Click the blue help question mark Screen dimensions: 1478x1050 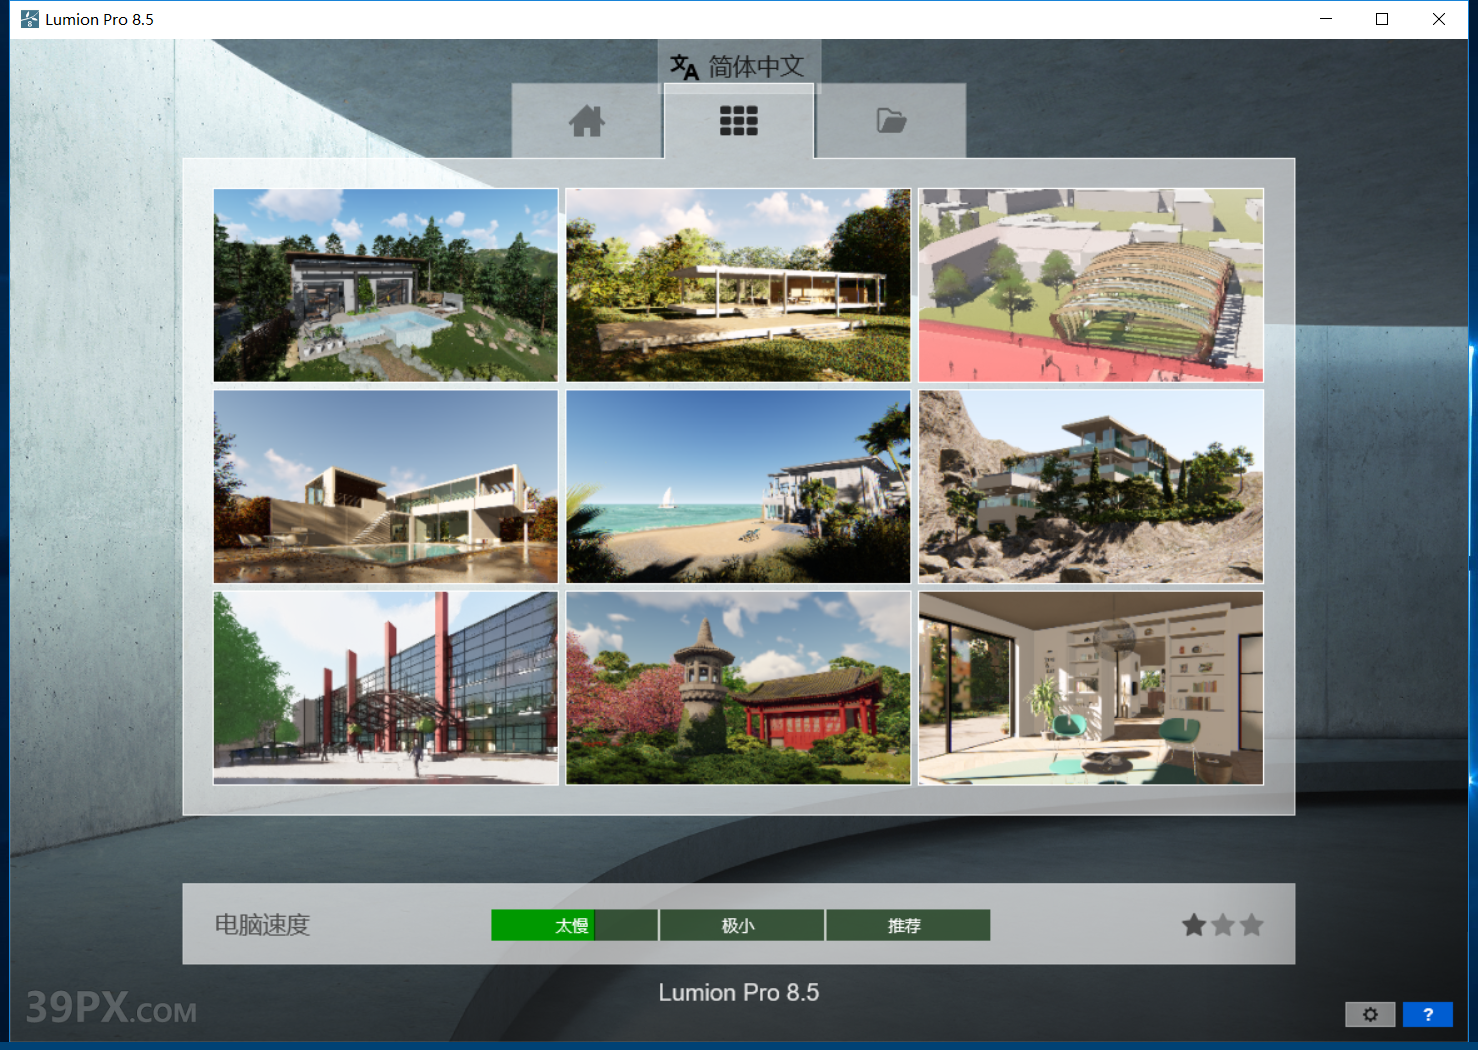click(x=1427, y=1014)
